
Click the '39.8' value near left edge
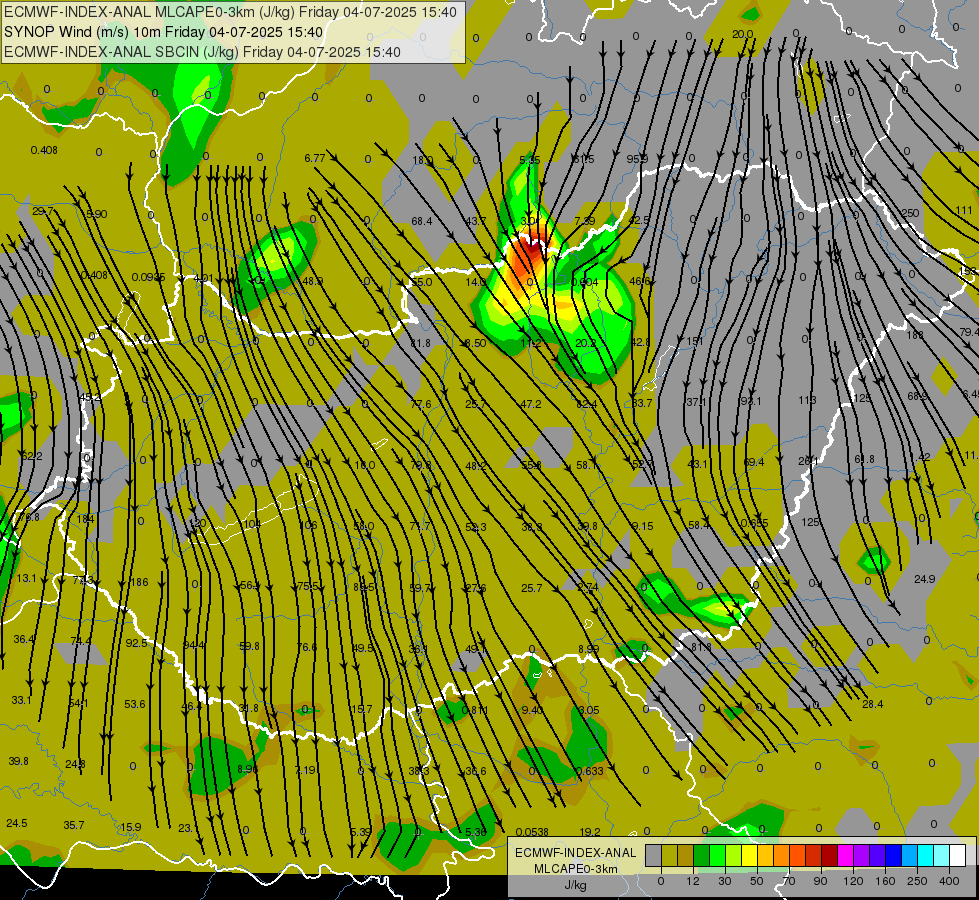[19, 761]
